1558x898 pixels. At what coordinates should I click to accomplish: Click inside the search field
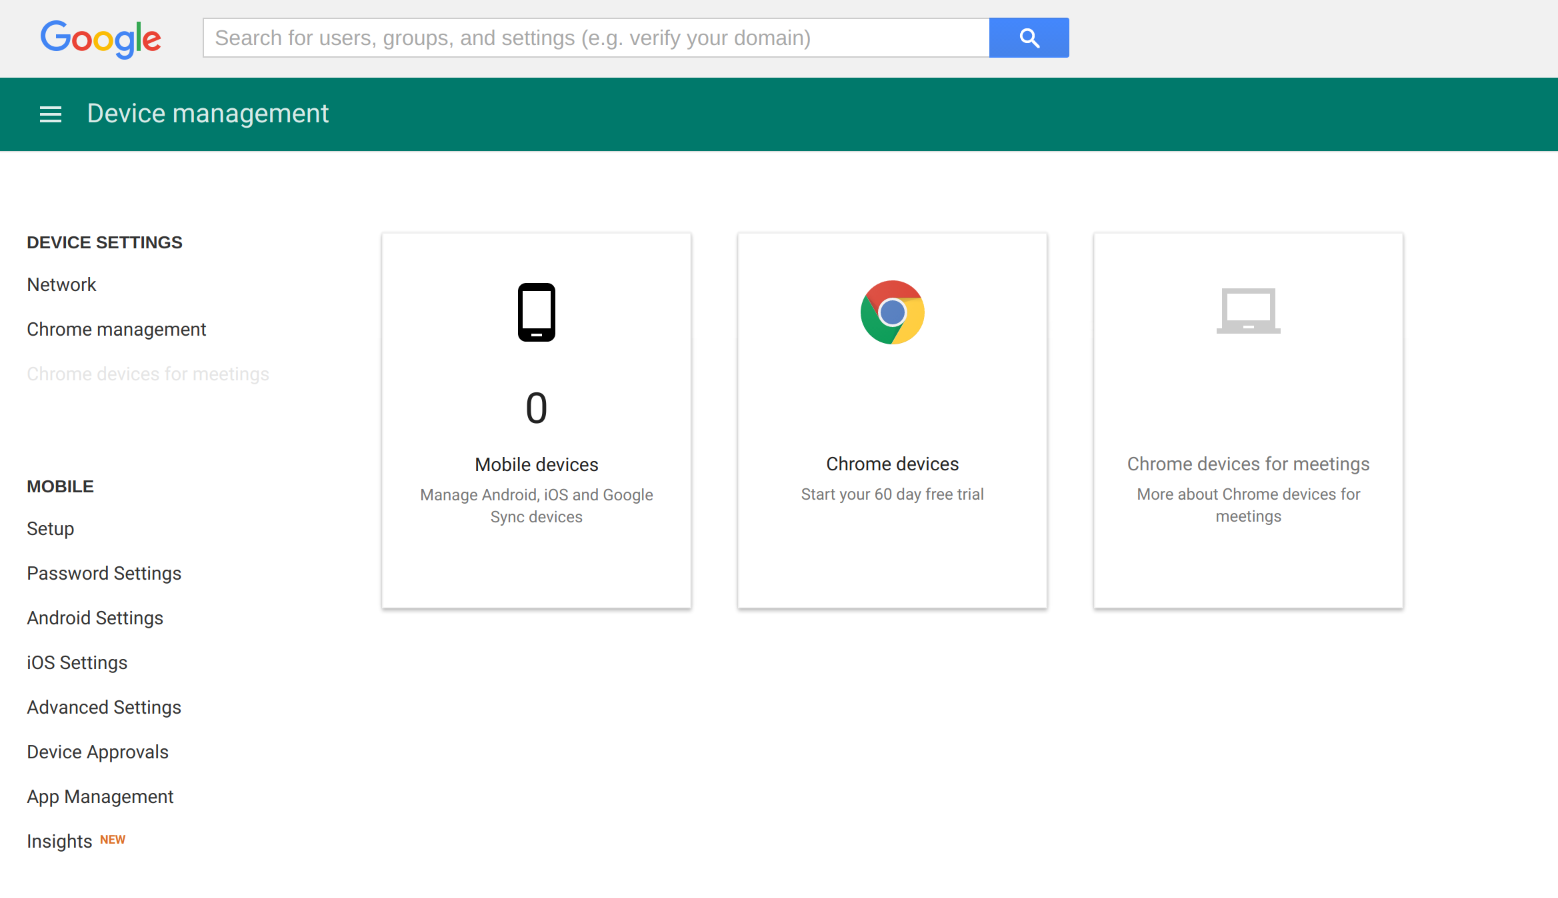(x=596, y=37)
